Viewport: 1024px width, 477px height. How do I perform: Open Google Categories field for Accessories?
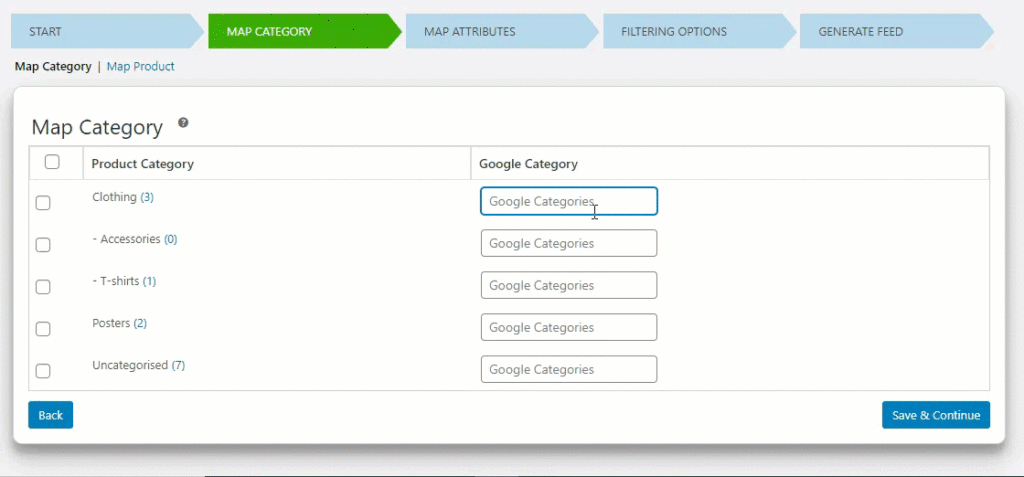click(569, 243)
